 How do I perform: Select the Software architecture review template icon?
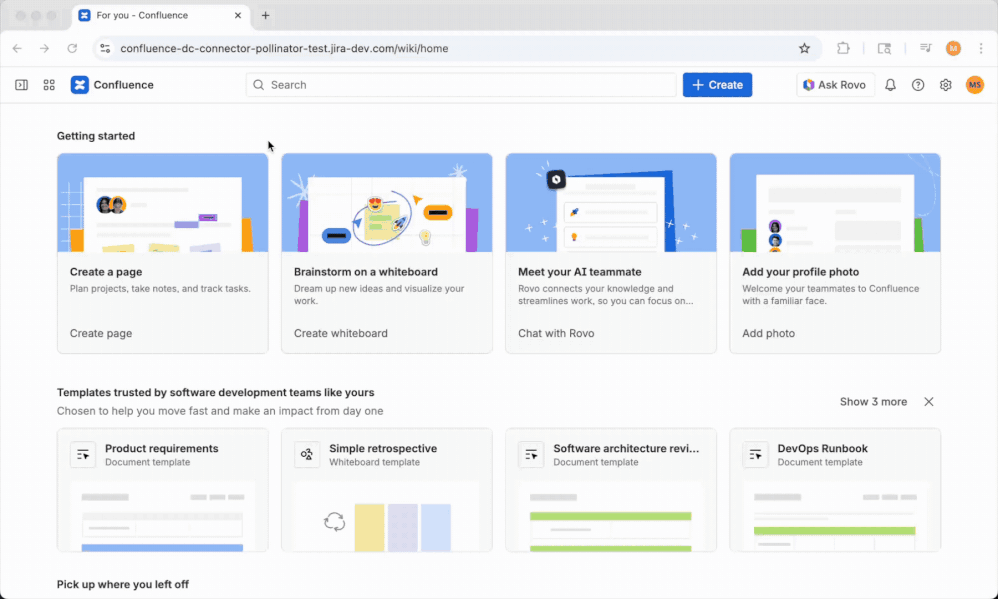531,455
